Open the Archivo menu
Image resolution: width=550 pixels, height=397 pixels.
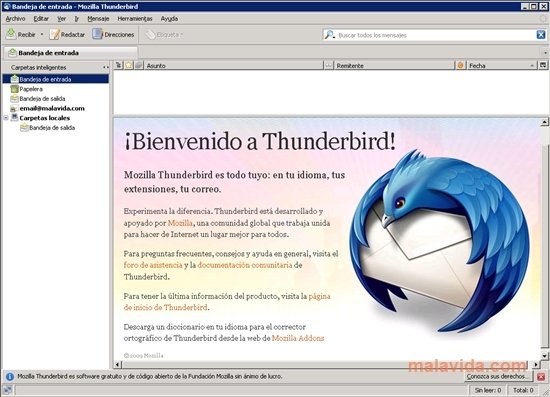[x=15, y=19]
